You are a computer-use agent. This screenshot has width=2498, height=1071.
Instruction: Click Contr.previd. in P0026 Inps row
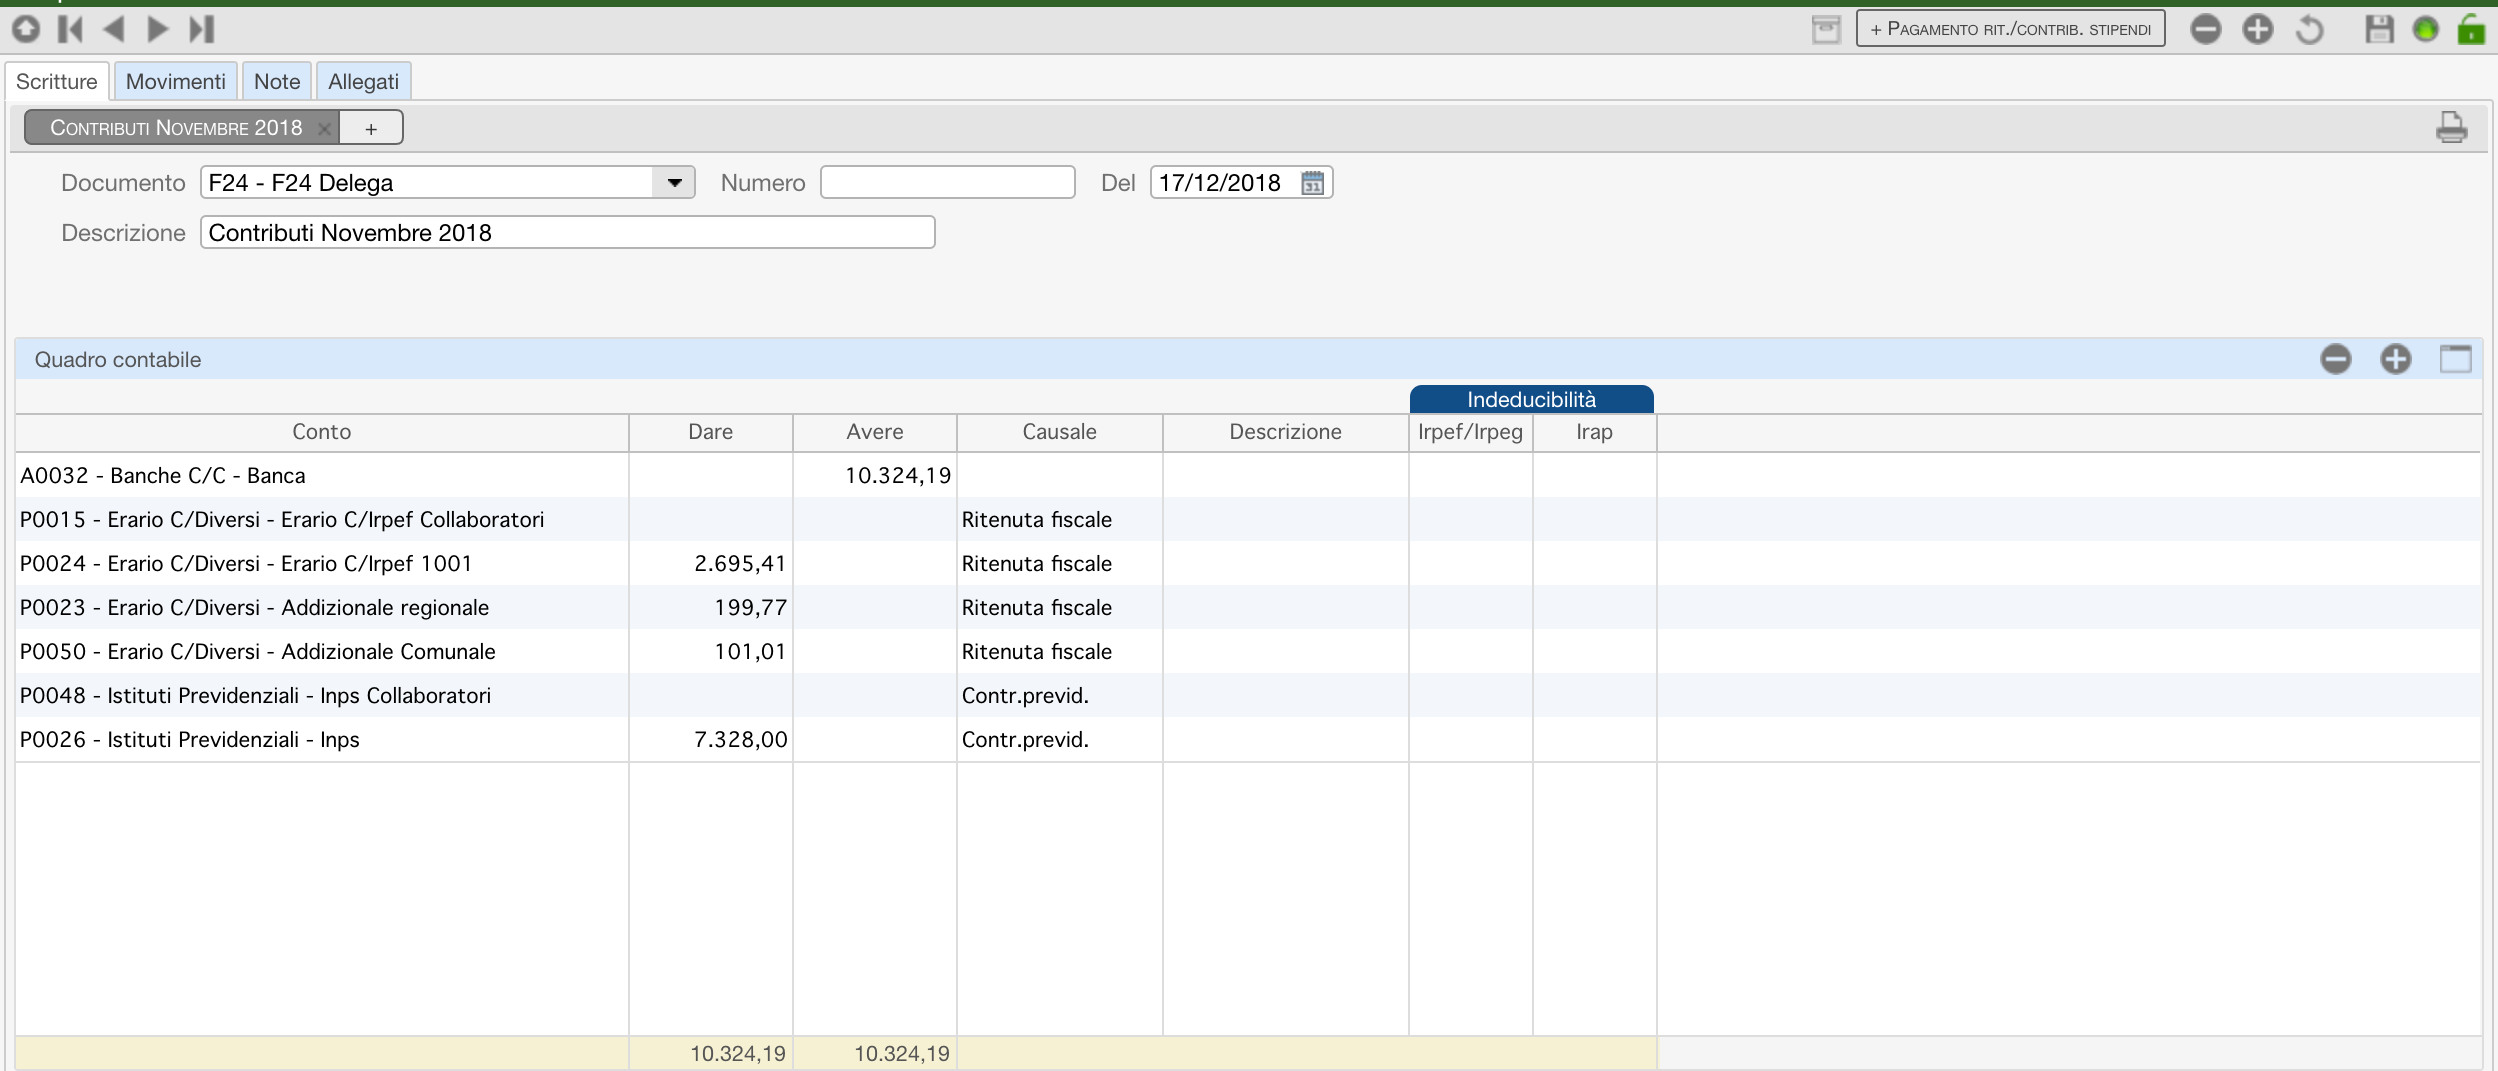coord(1025,739)
